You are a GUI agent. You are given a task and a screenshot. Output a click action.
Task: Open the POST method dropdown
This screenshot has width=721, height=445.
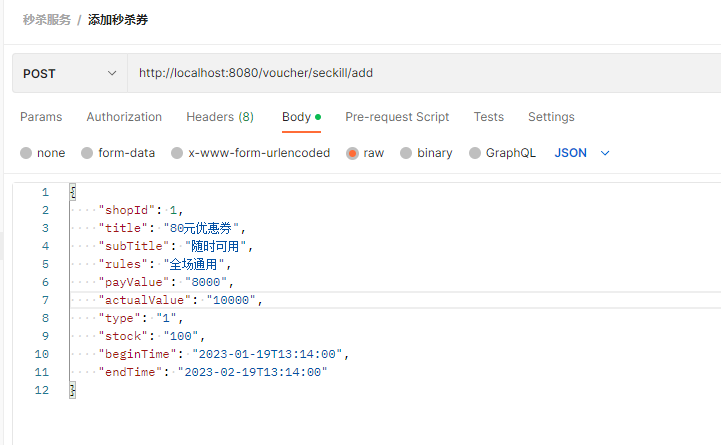pyautogui.click(x=69, y=73)
